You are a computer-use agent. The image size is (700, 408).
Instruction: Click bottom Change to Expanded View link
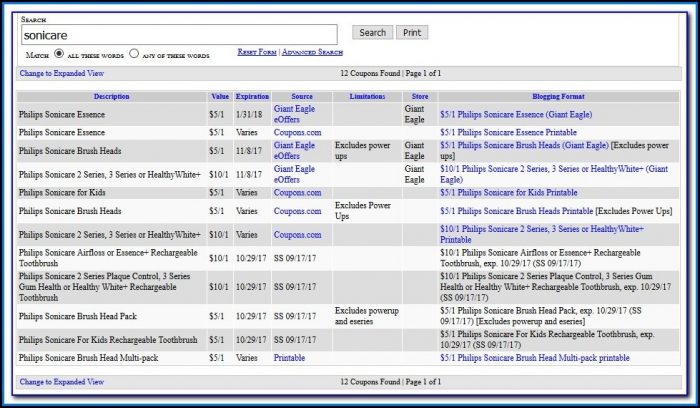62,382
